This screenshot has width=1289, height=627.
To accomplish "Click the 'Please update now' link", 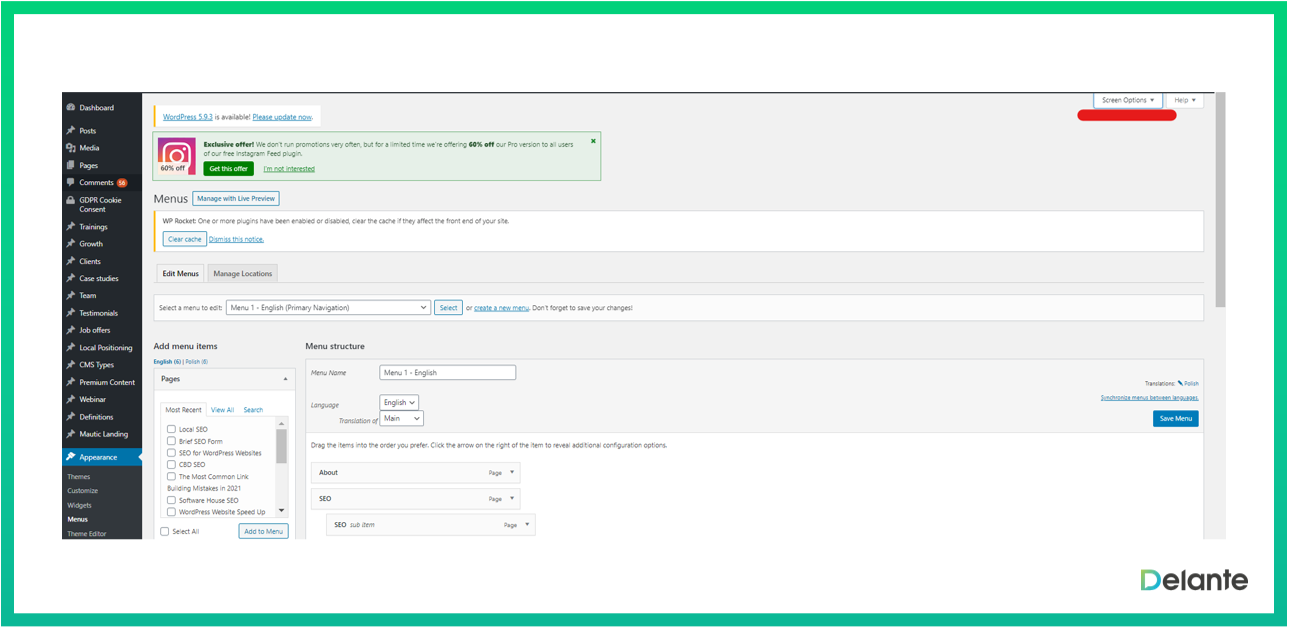I will (282, 117).
